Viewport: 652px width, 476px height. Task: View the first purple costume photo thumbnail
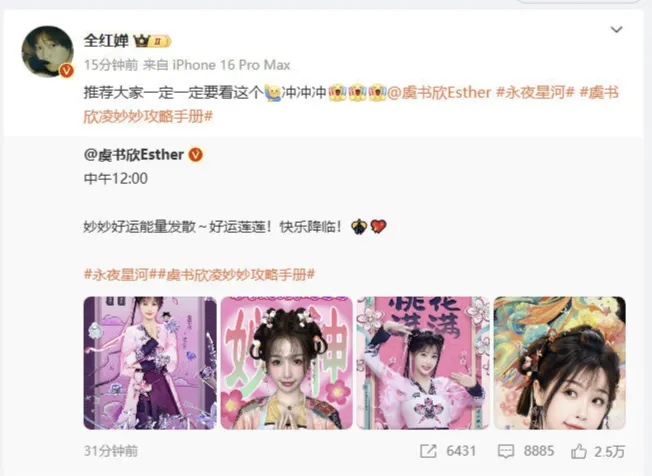coord(150,363)
